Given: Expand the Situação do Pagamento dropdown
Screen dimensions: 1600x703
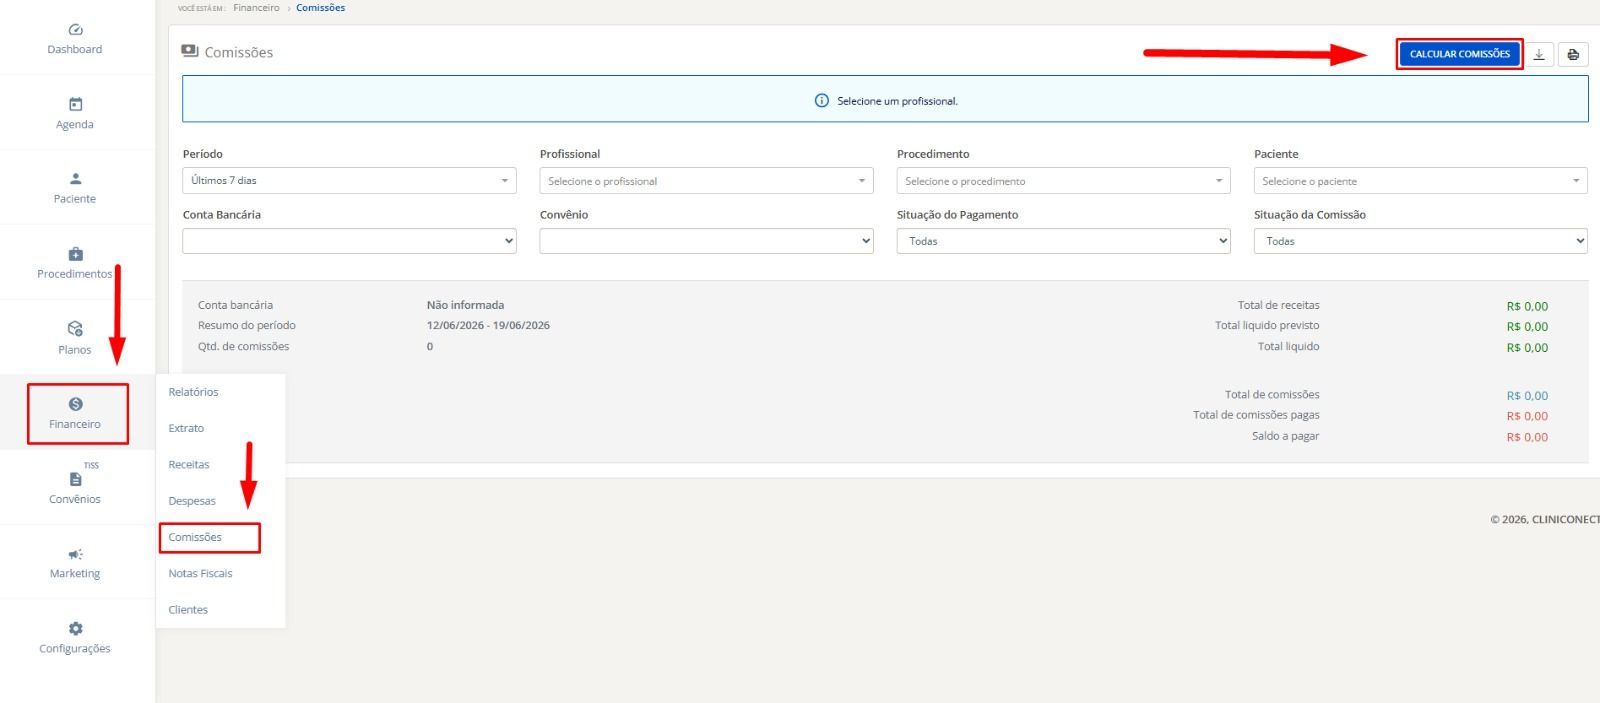Looking at the screenshot, I should tap(1064, 241).
